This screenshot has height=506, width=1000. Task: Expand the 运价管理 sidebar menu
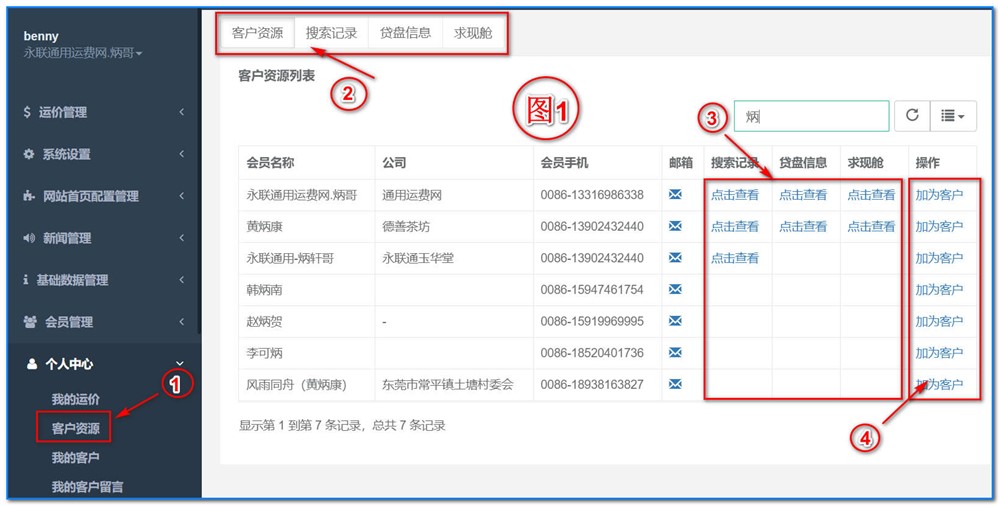[104, 112]
